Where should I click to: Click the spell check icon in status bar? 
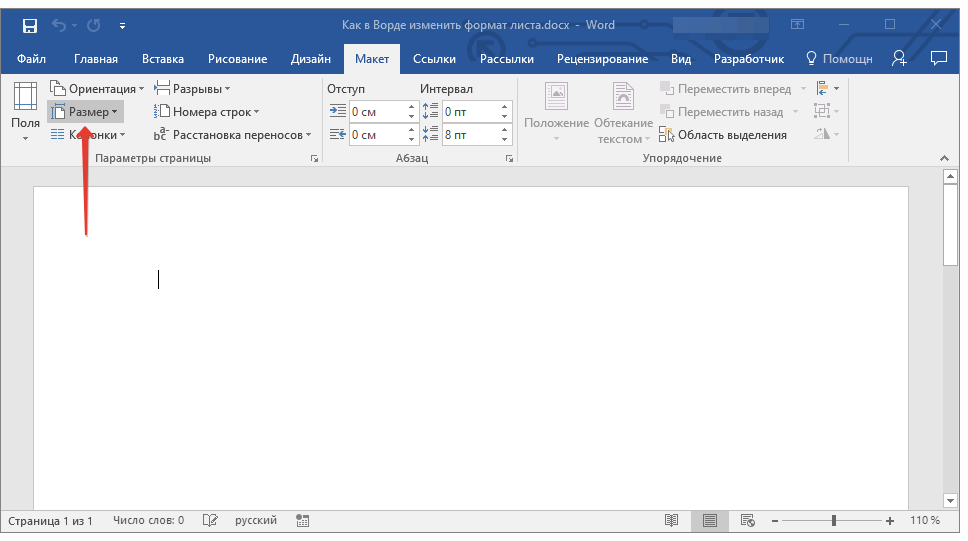click(210, 521)
